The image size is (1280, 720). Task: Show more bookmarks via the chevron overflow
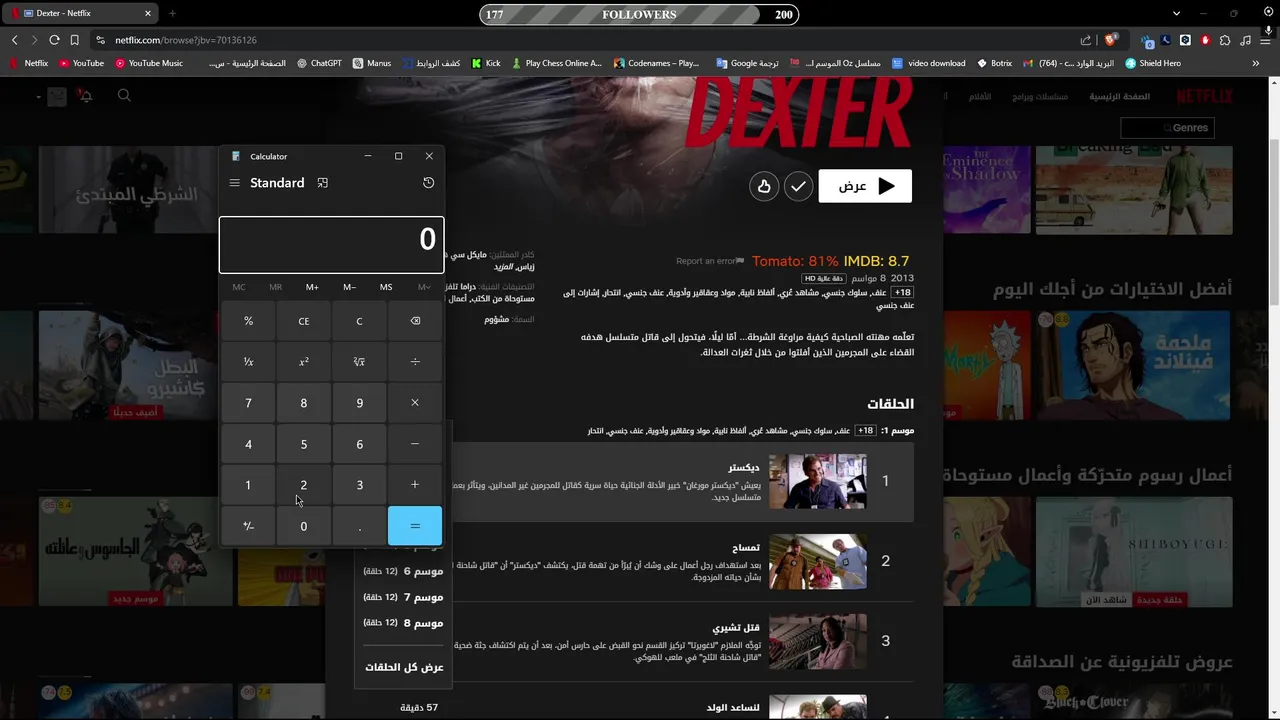(1256, 63)
